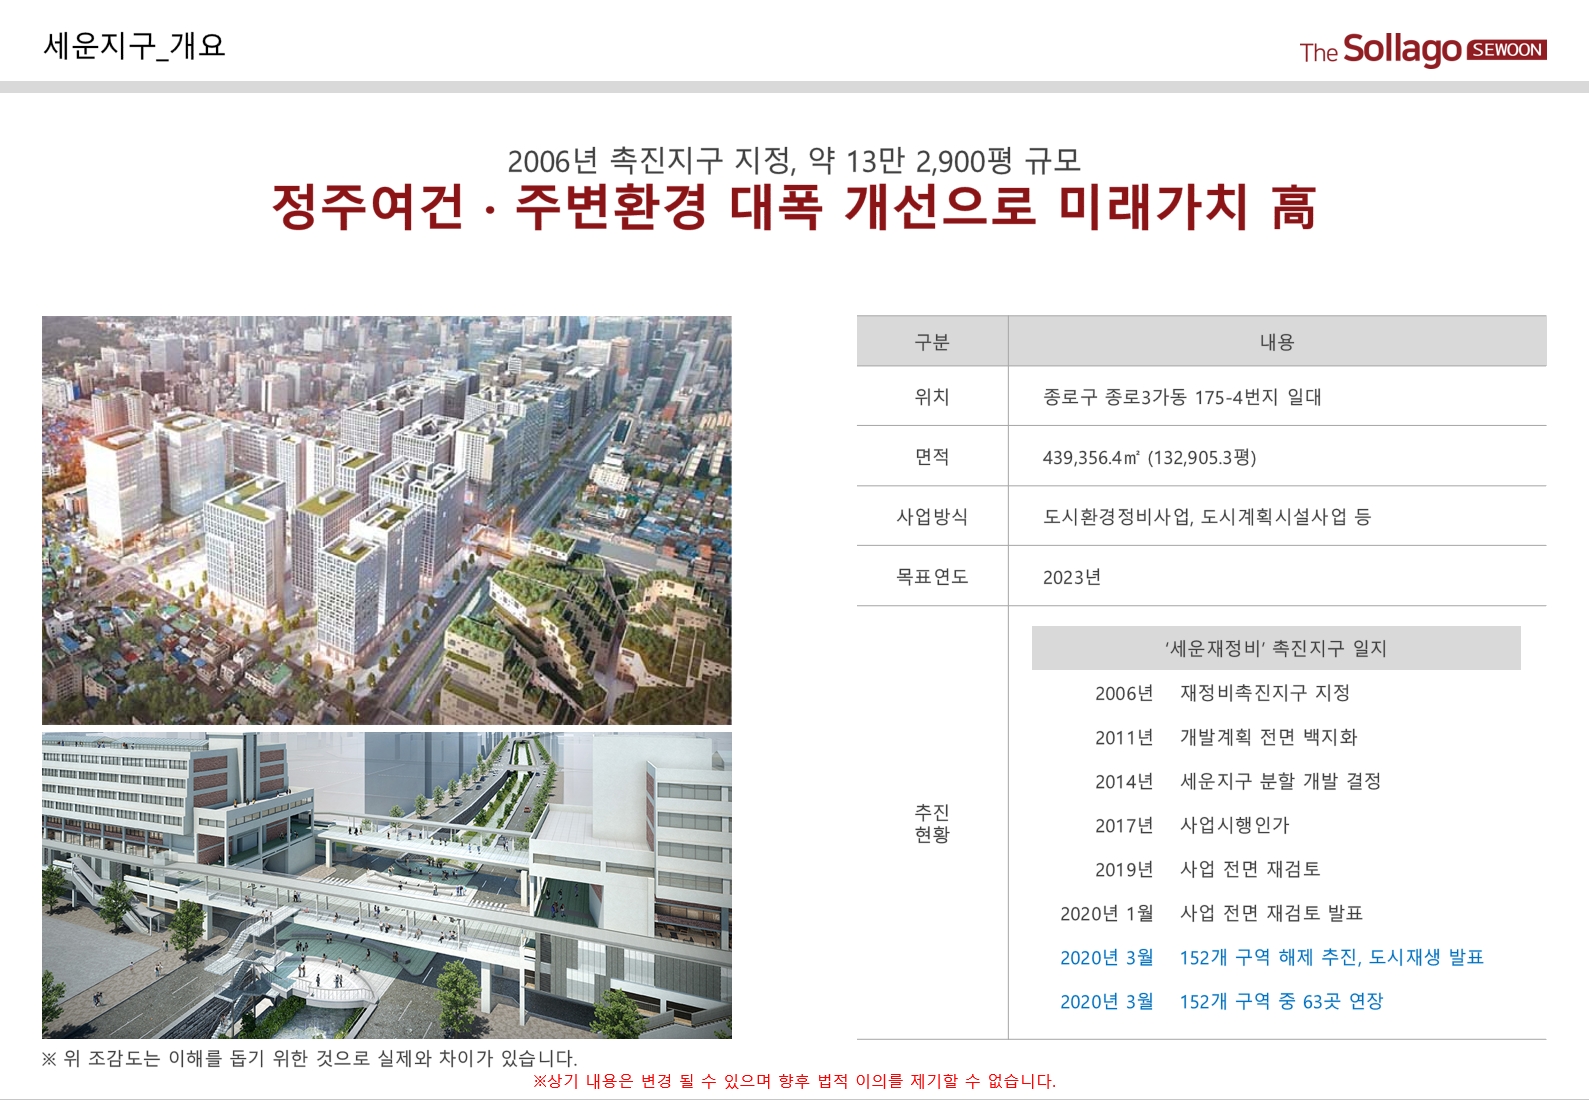Image resolution: width=1589 pixels, height=1100 pixels.
Task: Select 도시환경정비사업, 도시계획시설사업 등 text
Action: click(x=1207, y=517)
